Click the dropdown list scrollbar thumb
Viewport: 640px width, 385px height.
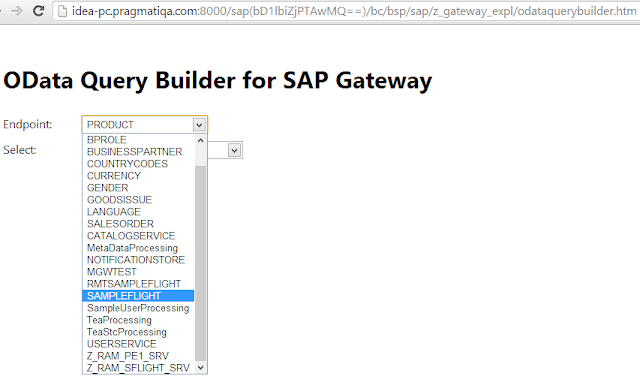pos(200,263)
